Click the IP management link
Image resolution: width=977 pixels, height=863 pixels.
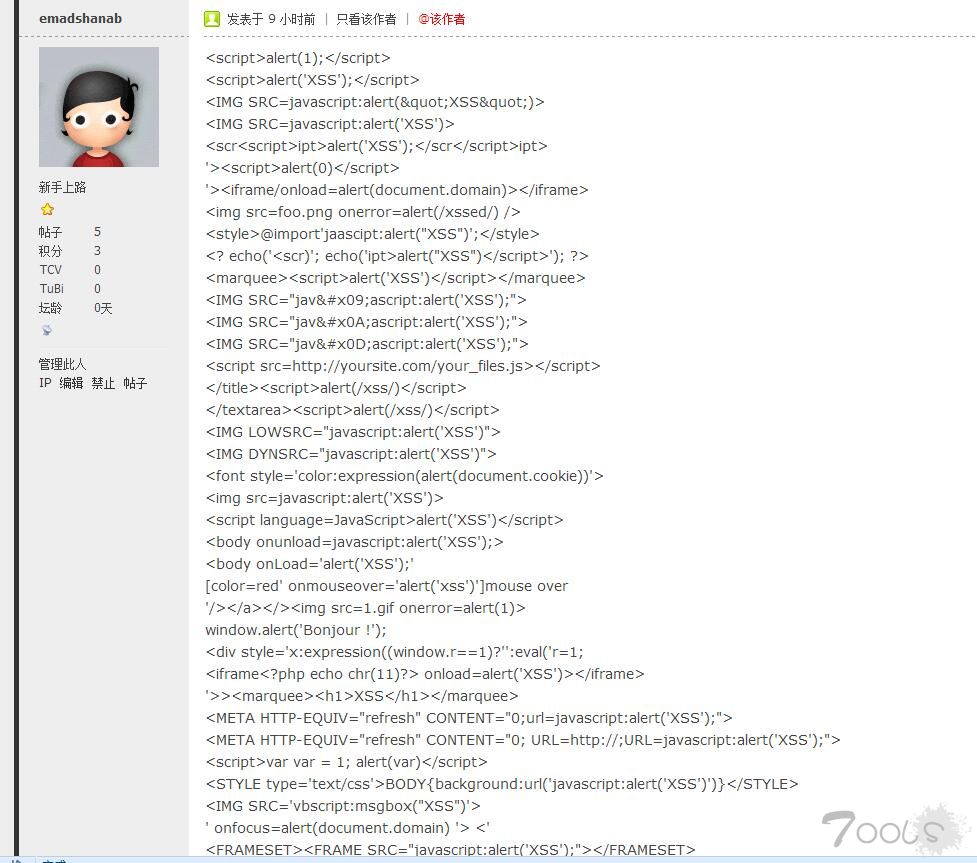[x=45, y=383]
